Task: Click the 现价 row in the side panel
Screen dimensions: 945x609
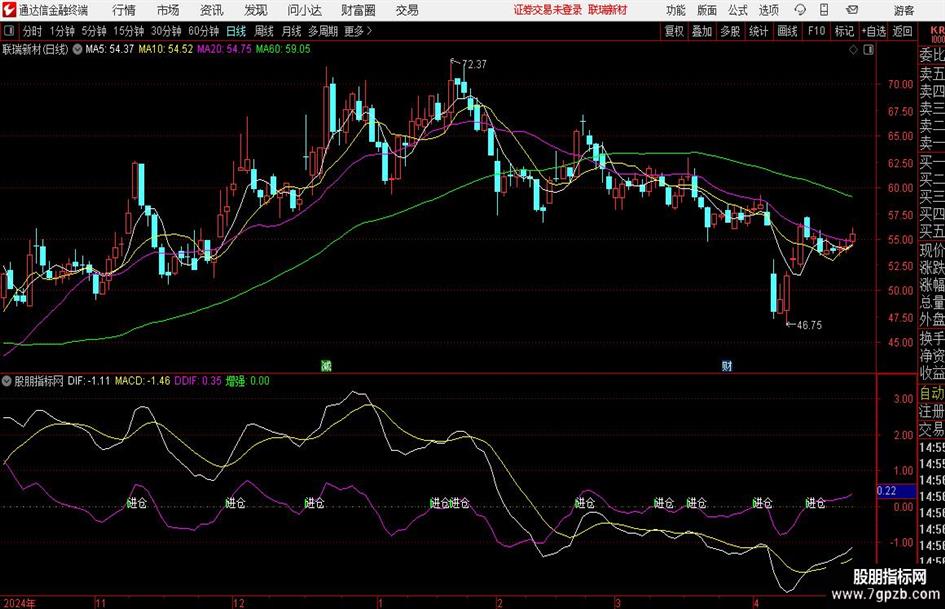Action: [x=931, y=250]
